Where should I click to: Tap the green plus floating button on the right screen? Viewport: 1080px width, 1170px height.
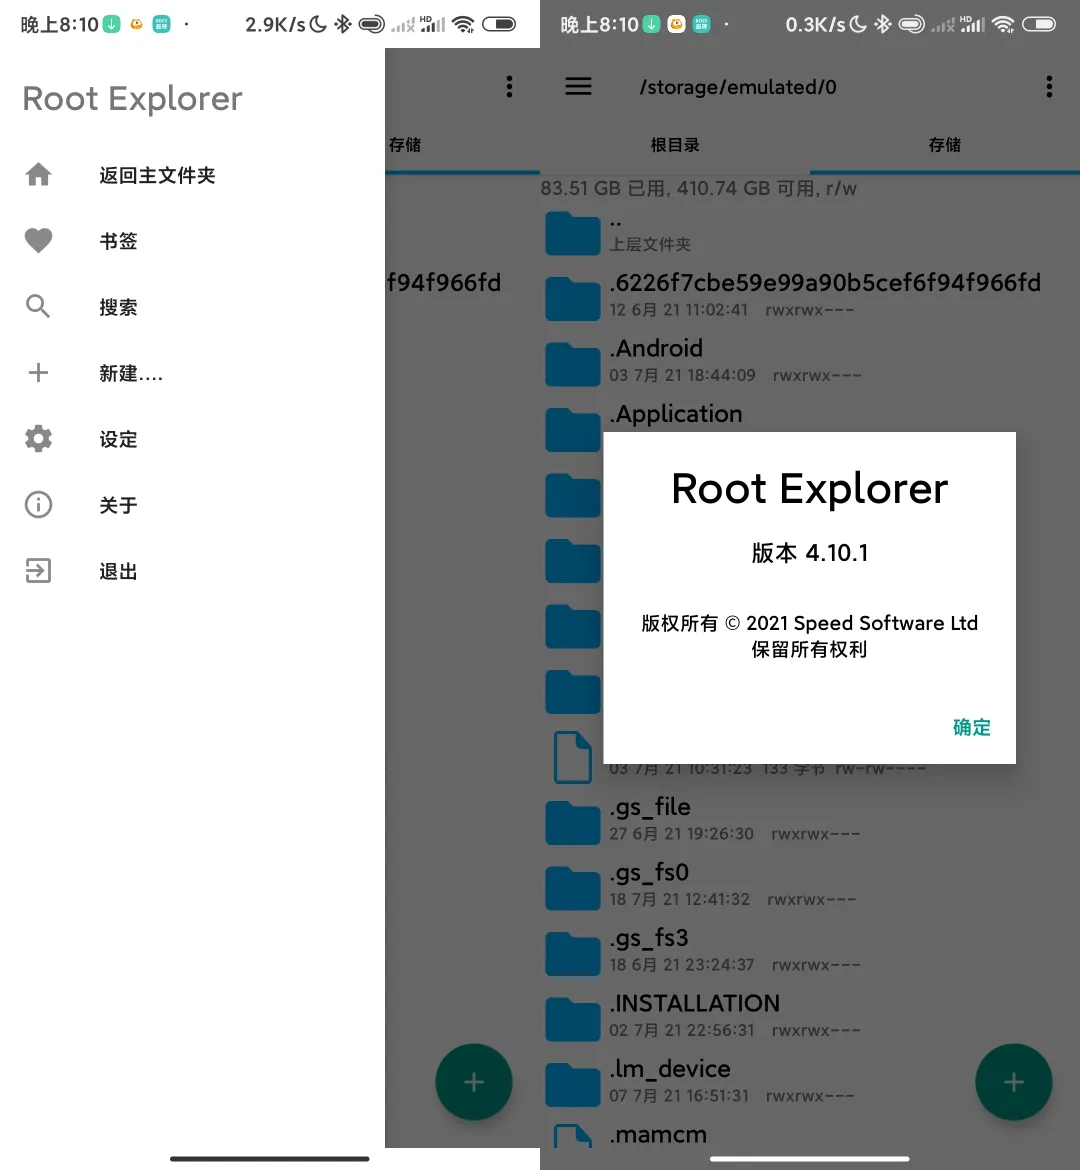coord(1014,1082)
